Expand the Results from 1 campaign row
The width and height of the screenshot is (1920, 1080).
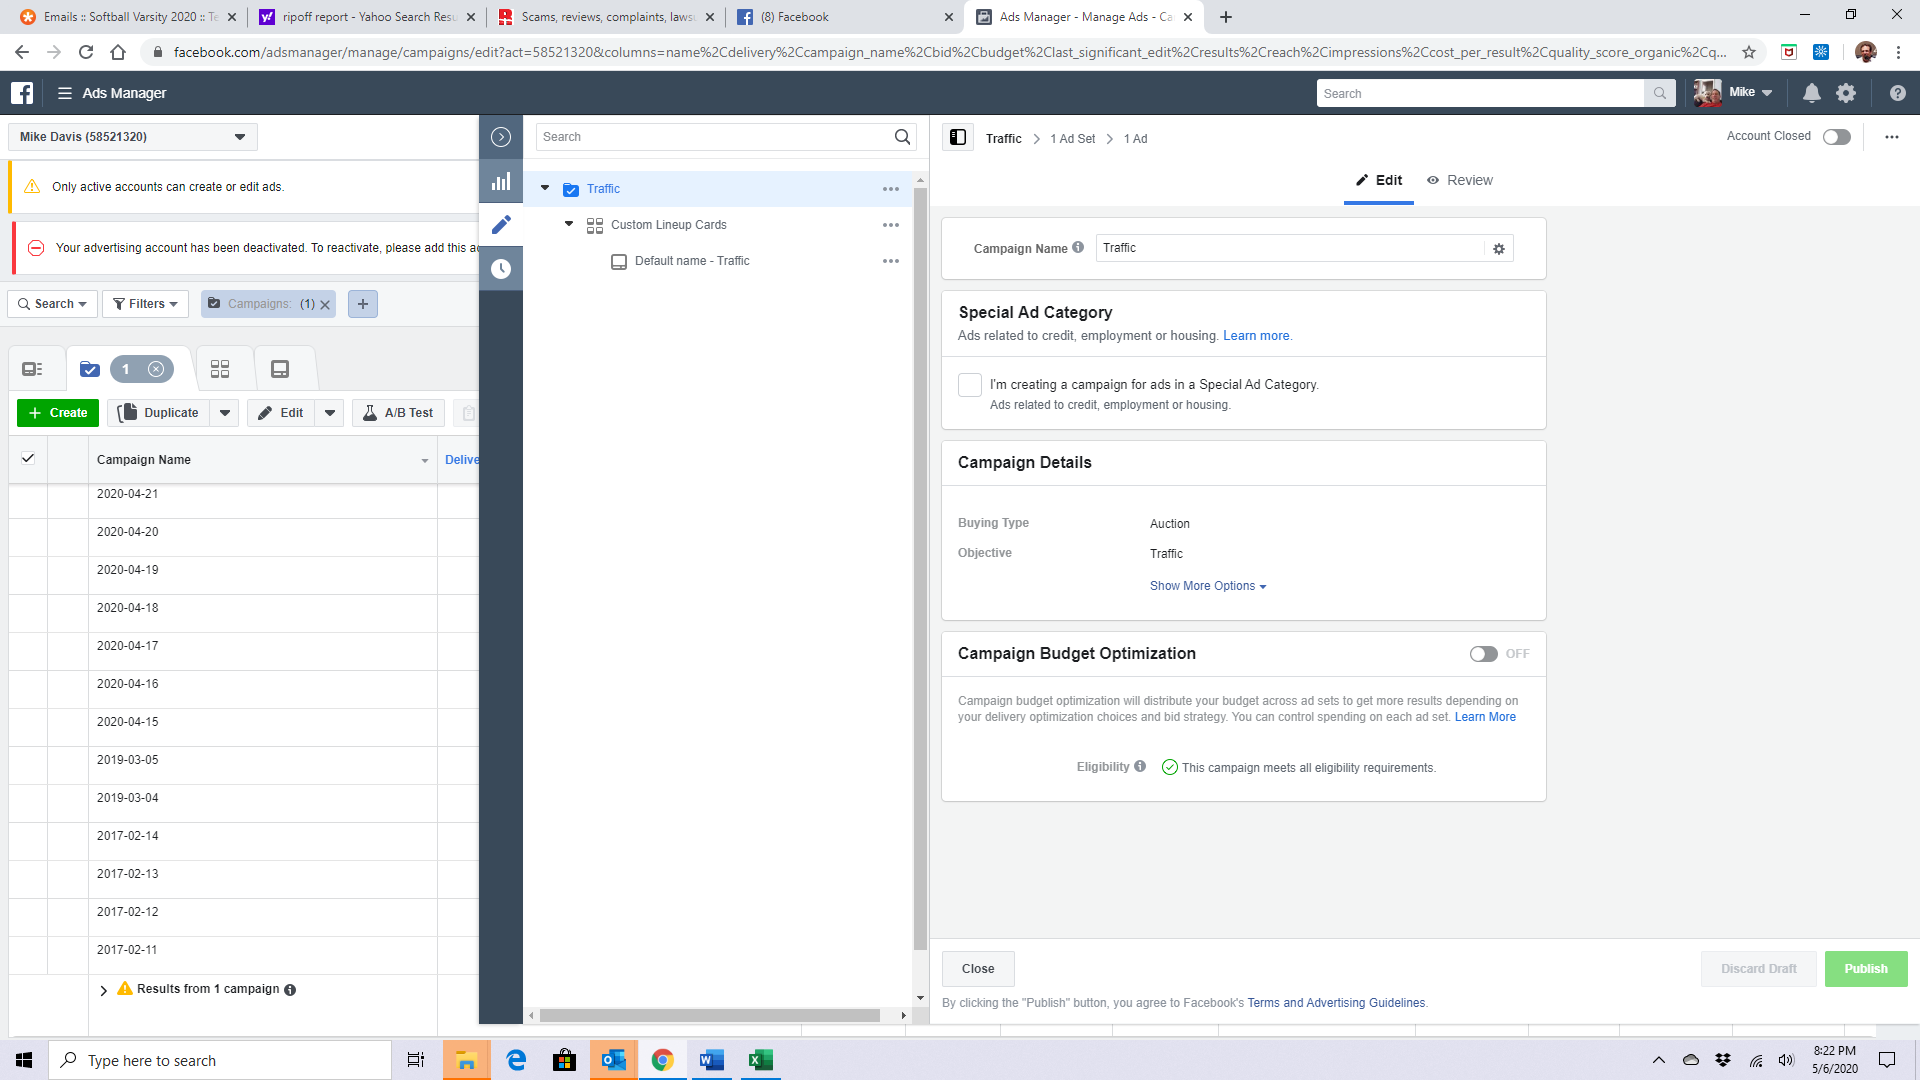(103, 990)
